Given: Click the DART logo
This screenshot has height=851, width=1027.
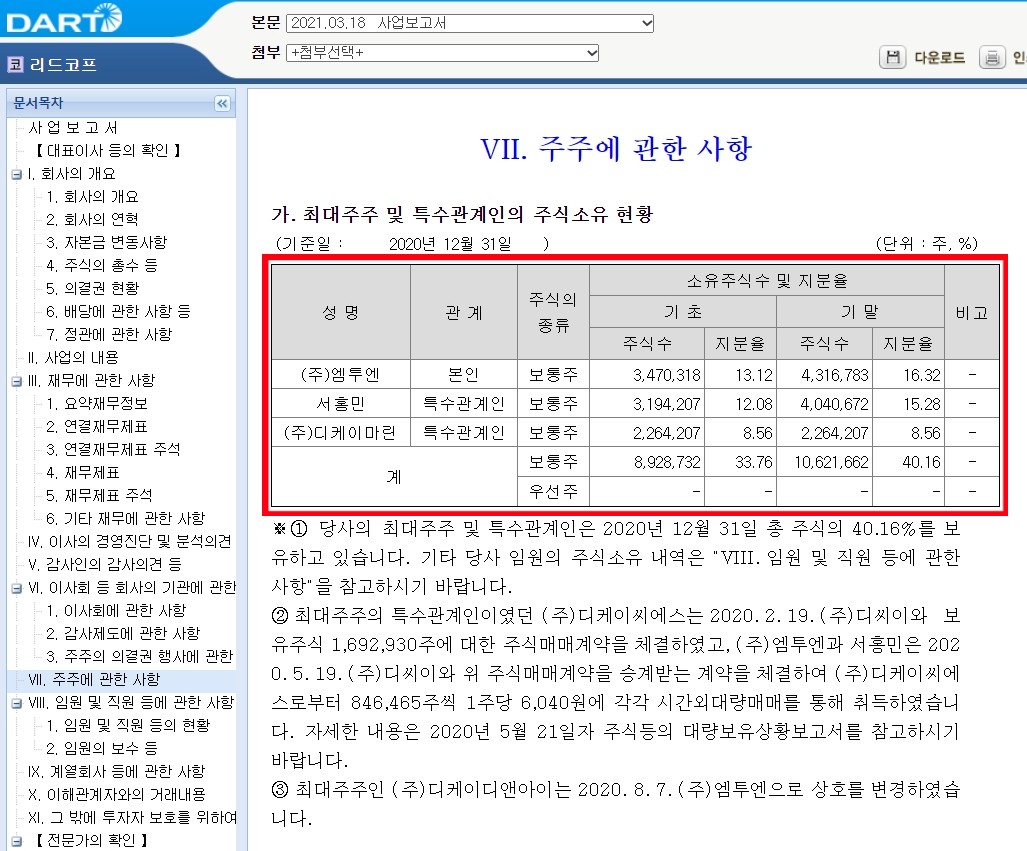Looking at the screenshot, I should [x=64, y=18].
